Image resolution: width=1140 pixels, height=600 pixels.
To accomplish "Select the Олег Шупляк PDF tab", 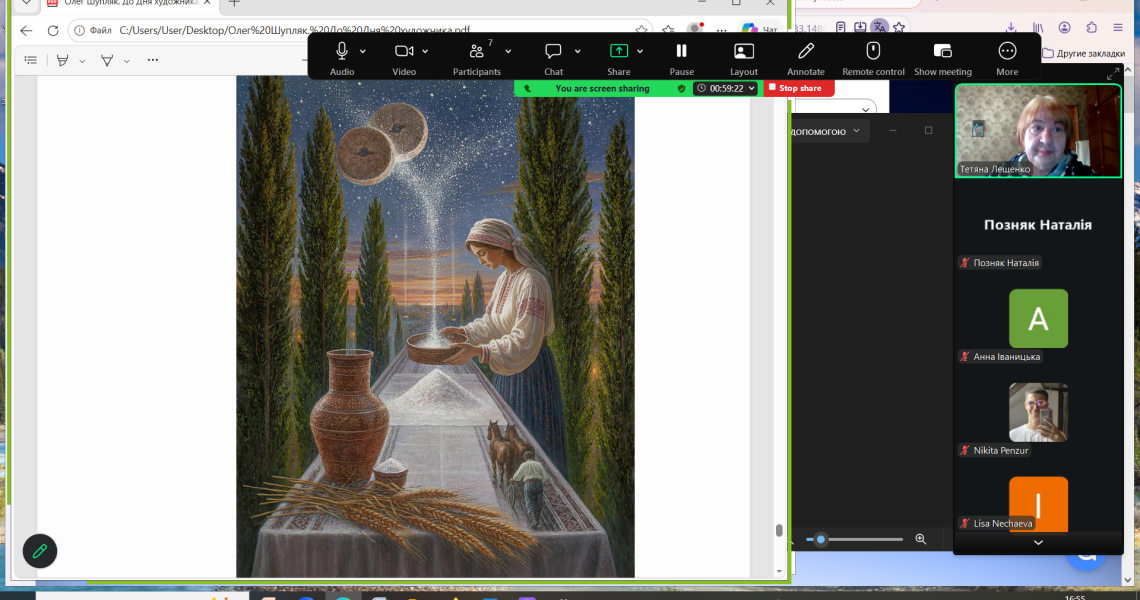I will point(129,4).
